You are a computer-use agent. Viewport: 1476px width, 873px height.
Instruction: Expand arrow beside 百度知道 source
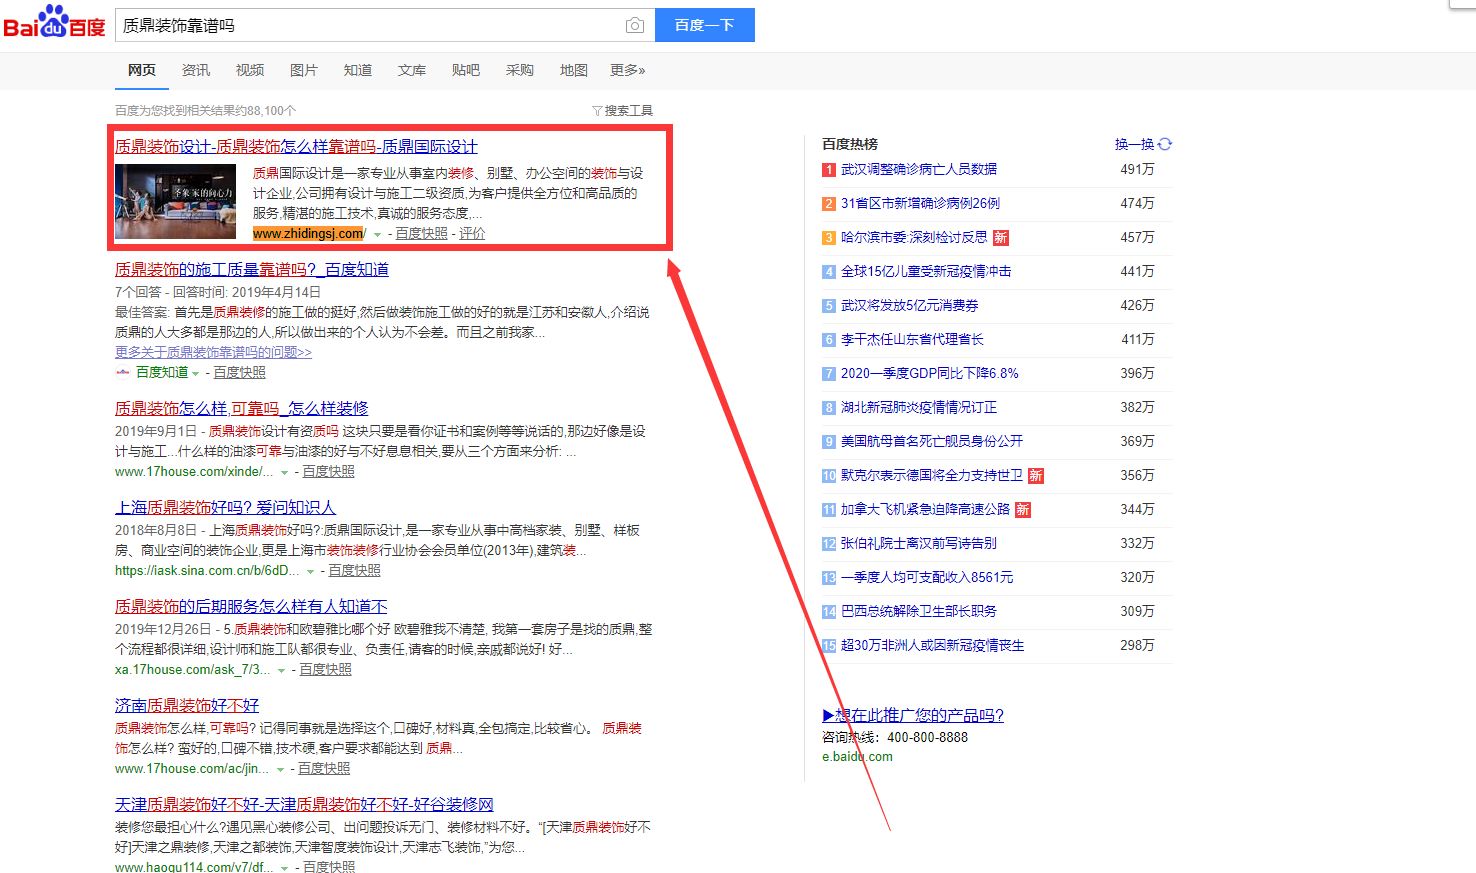tap(195, 374)
